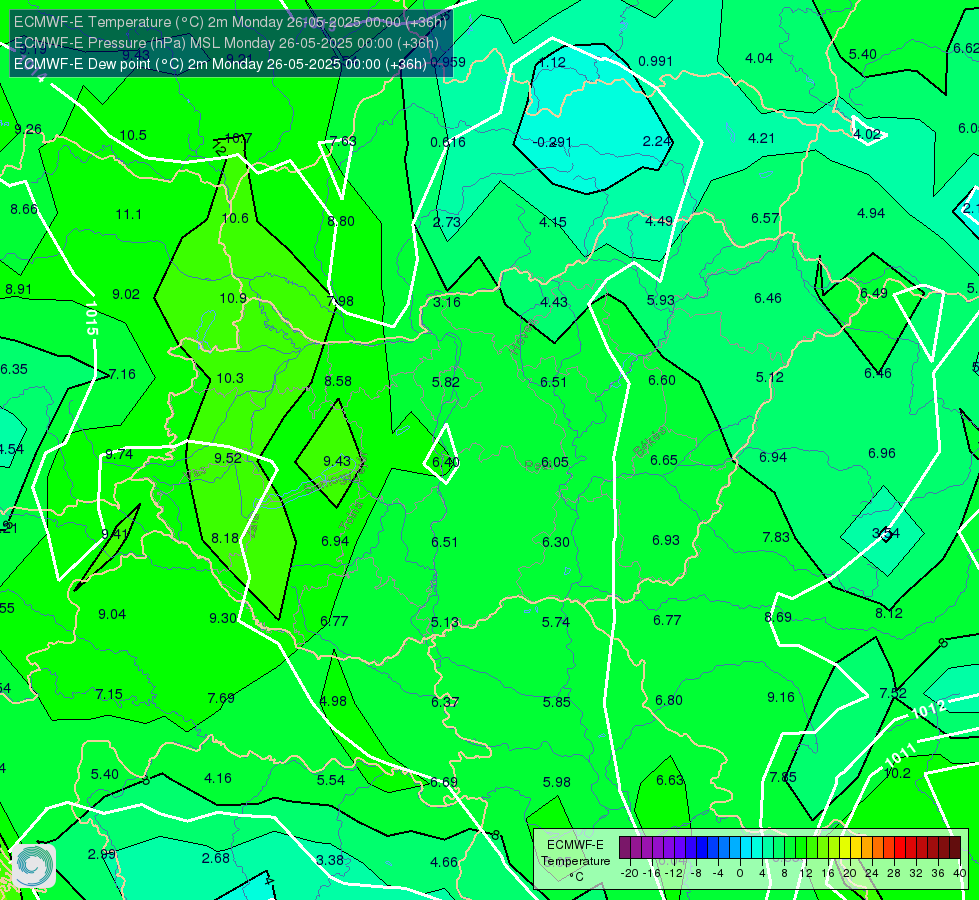Select the ECMWF-E Temperature 2m layer label

(x=230, y=22)
